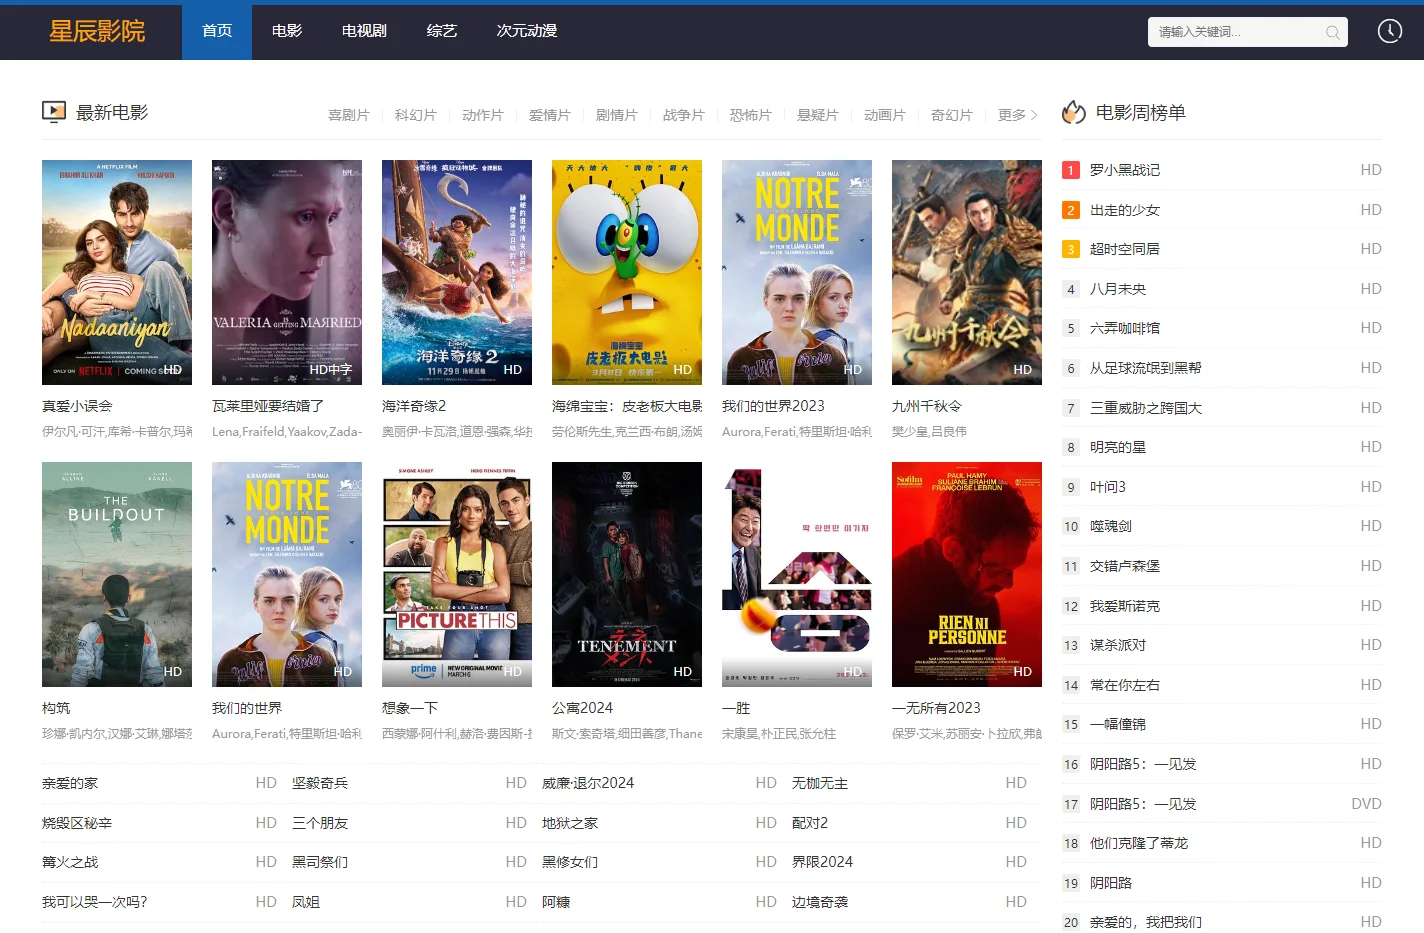Click the 一无所有2023 title link
This screenshot has width=1424, height=933.
[936, 708]
